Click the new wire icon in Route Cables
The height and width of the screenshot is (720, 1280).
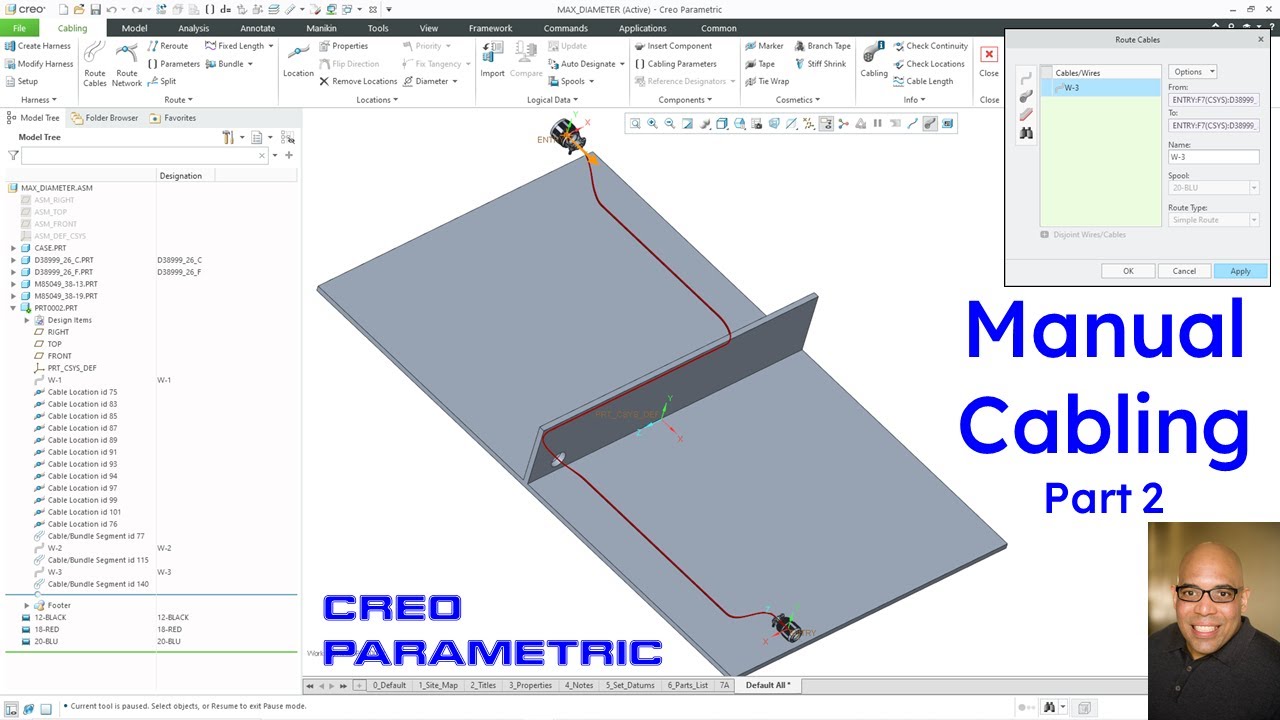tap(1026, 79)
